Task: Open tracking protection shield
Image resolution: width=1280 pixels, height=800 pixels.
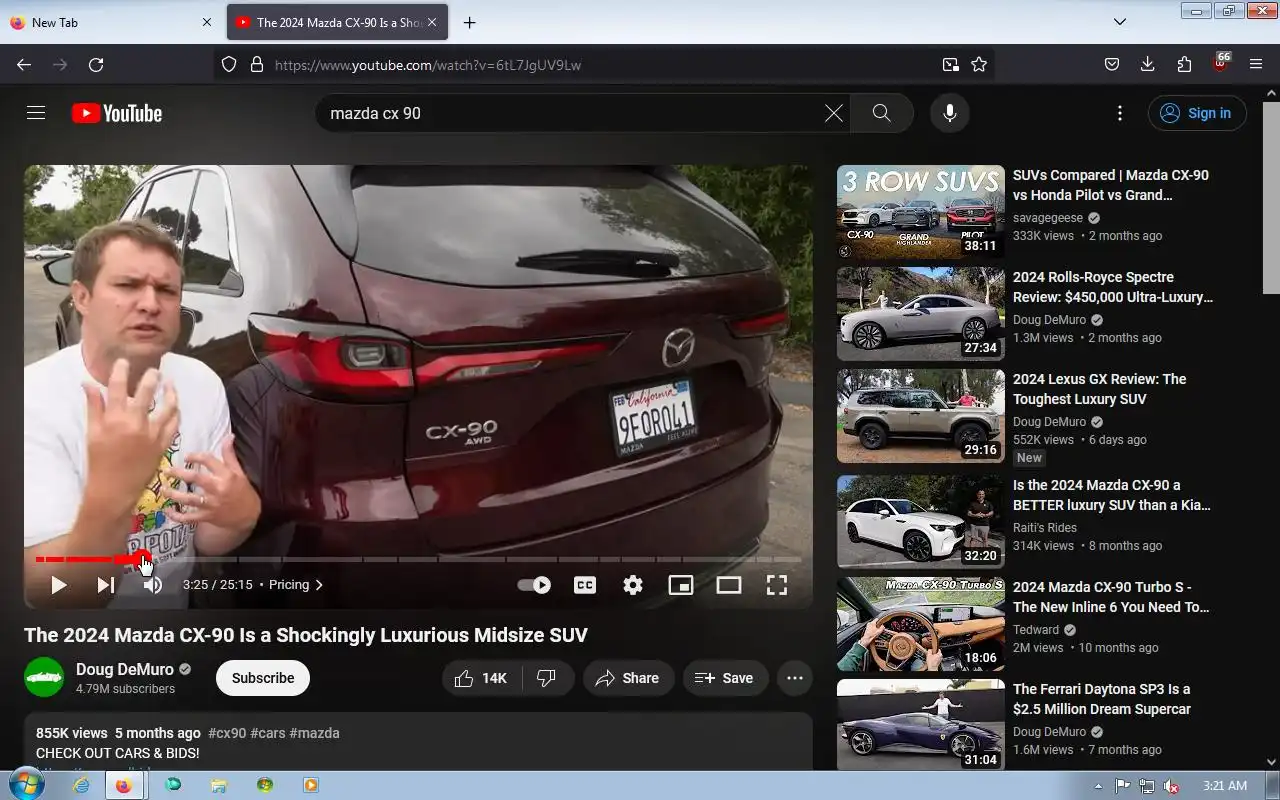Action: tap(229, 64)
